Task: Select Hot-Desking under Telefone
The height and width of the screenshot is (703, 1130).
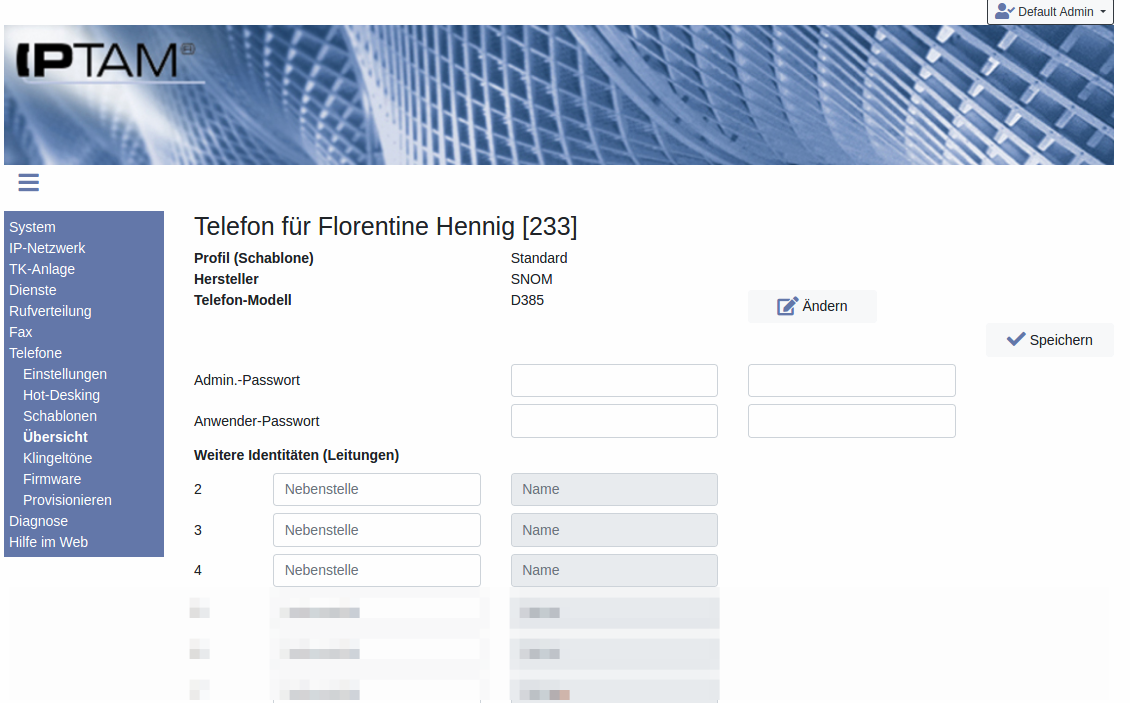Action: tap(61, 395)
